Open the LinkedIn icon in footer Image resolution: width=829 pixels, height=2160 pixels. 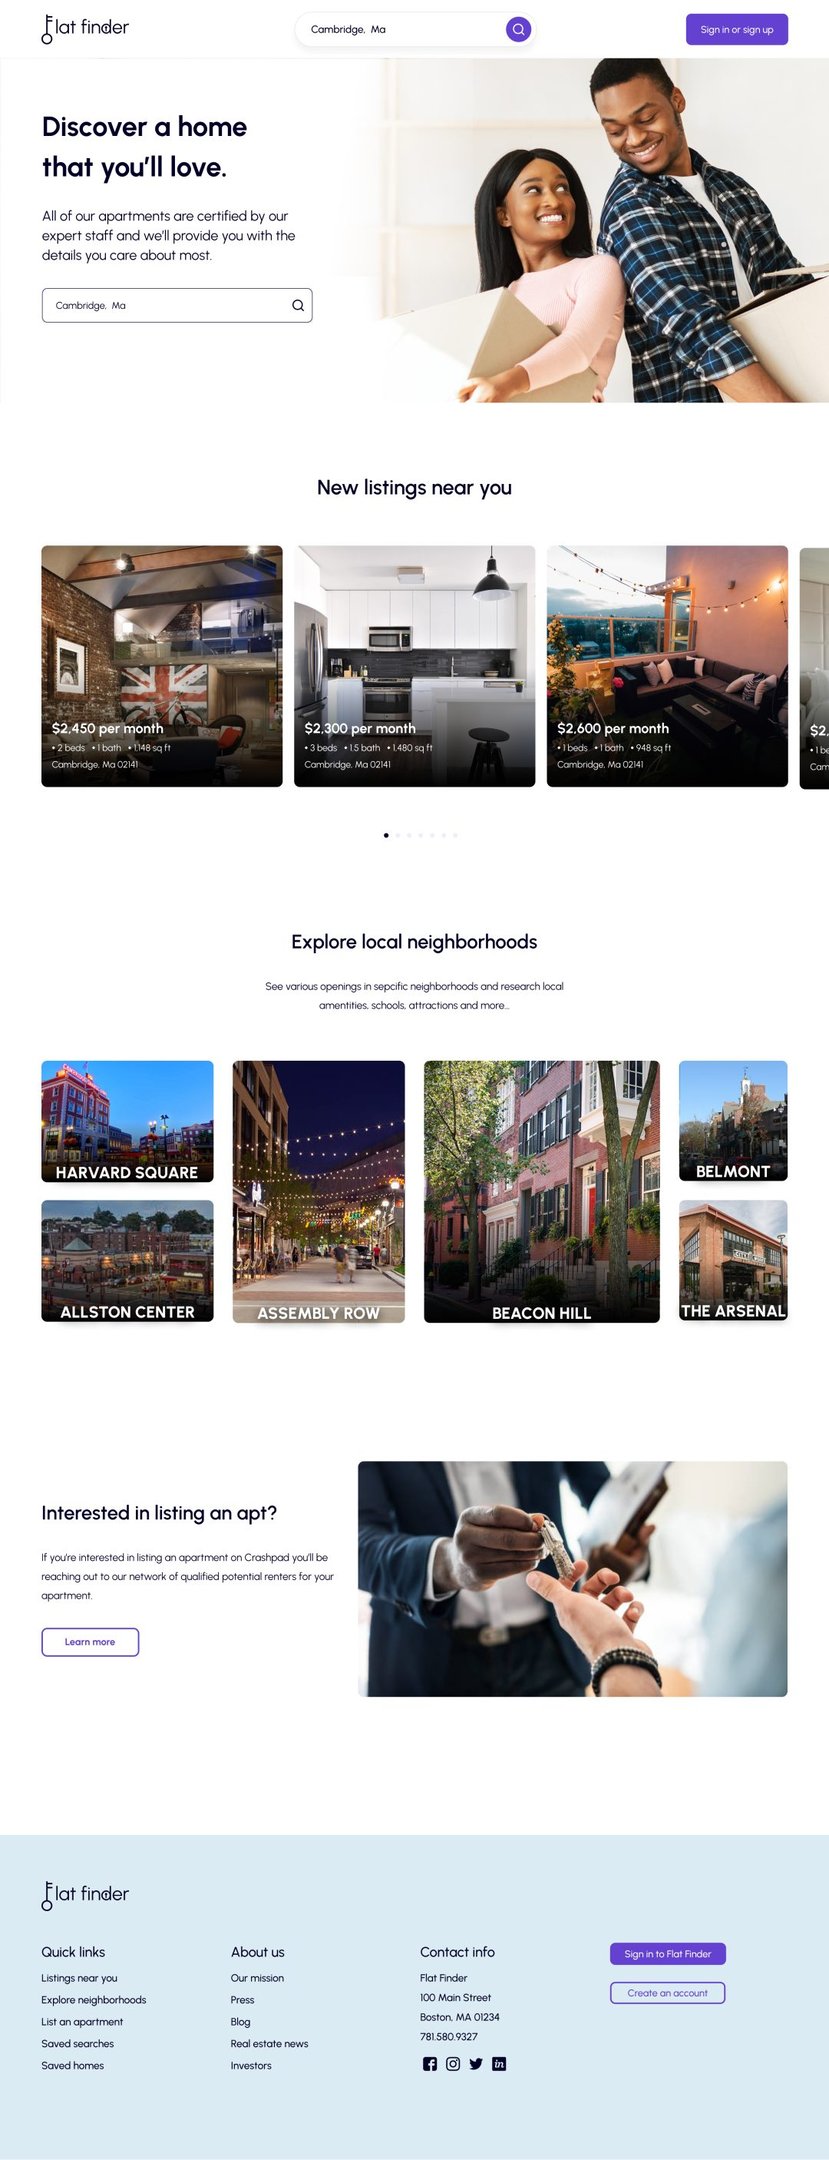coord(499,2064)
